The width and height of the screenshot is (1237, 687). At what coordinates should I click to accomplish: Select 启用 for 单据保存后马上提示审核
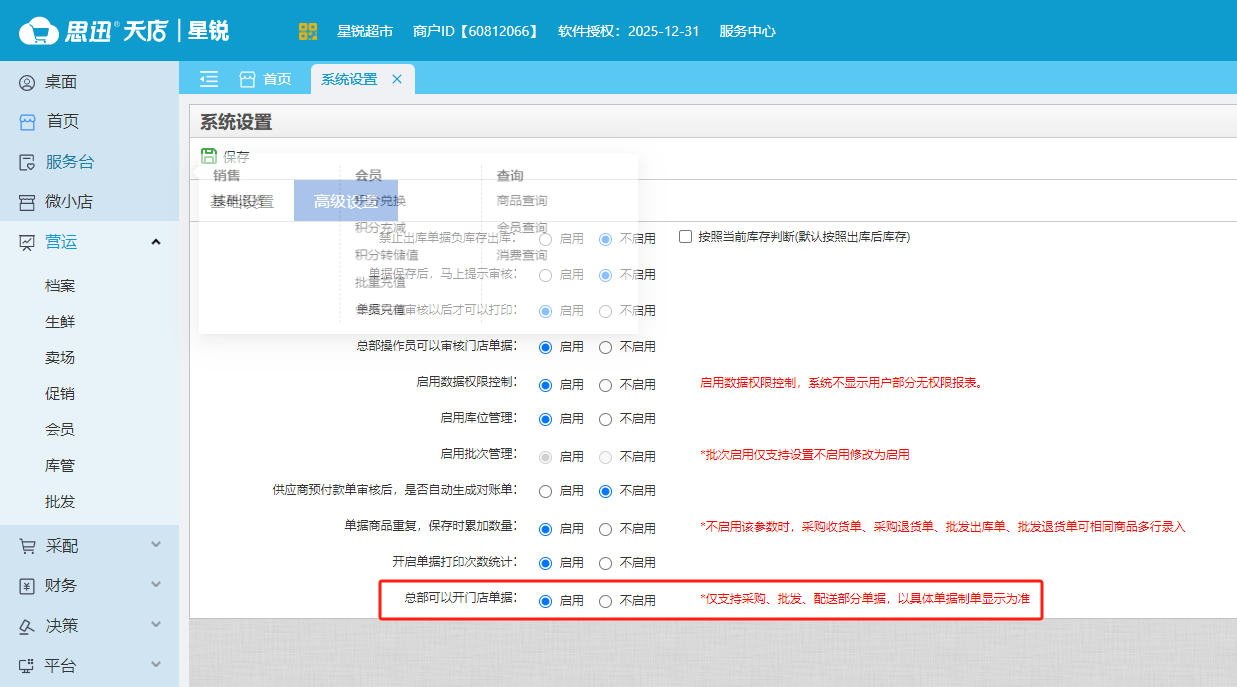[545, 275]
